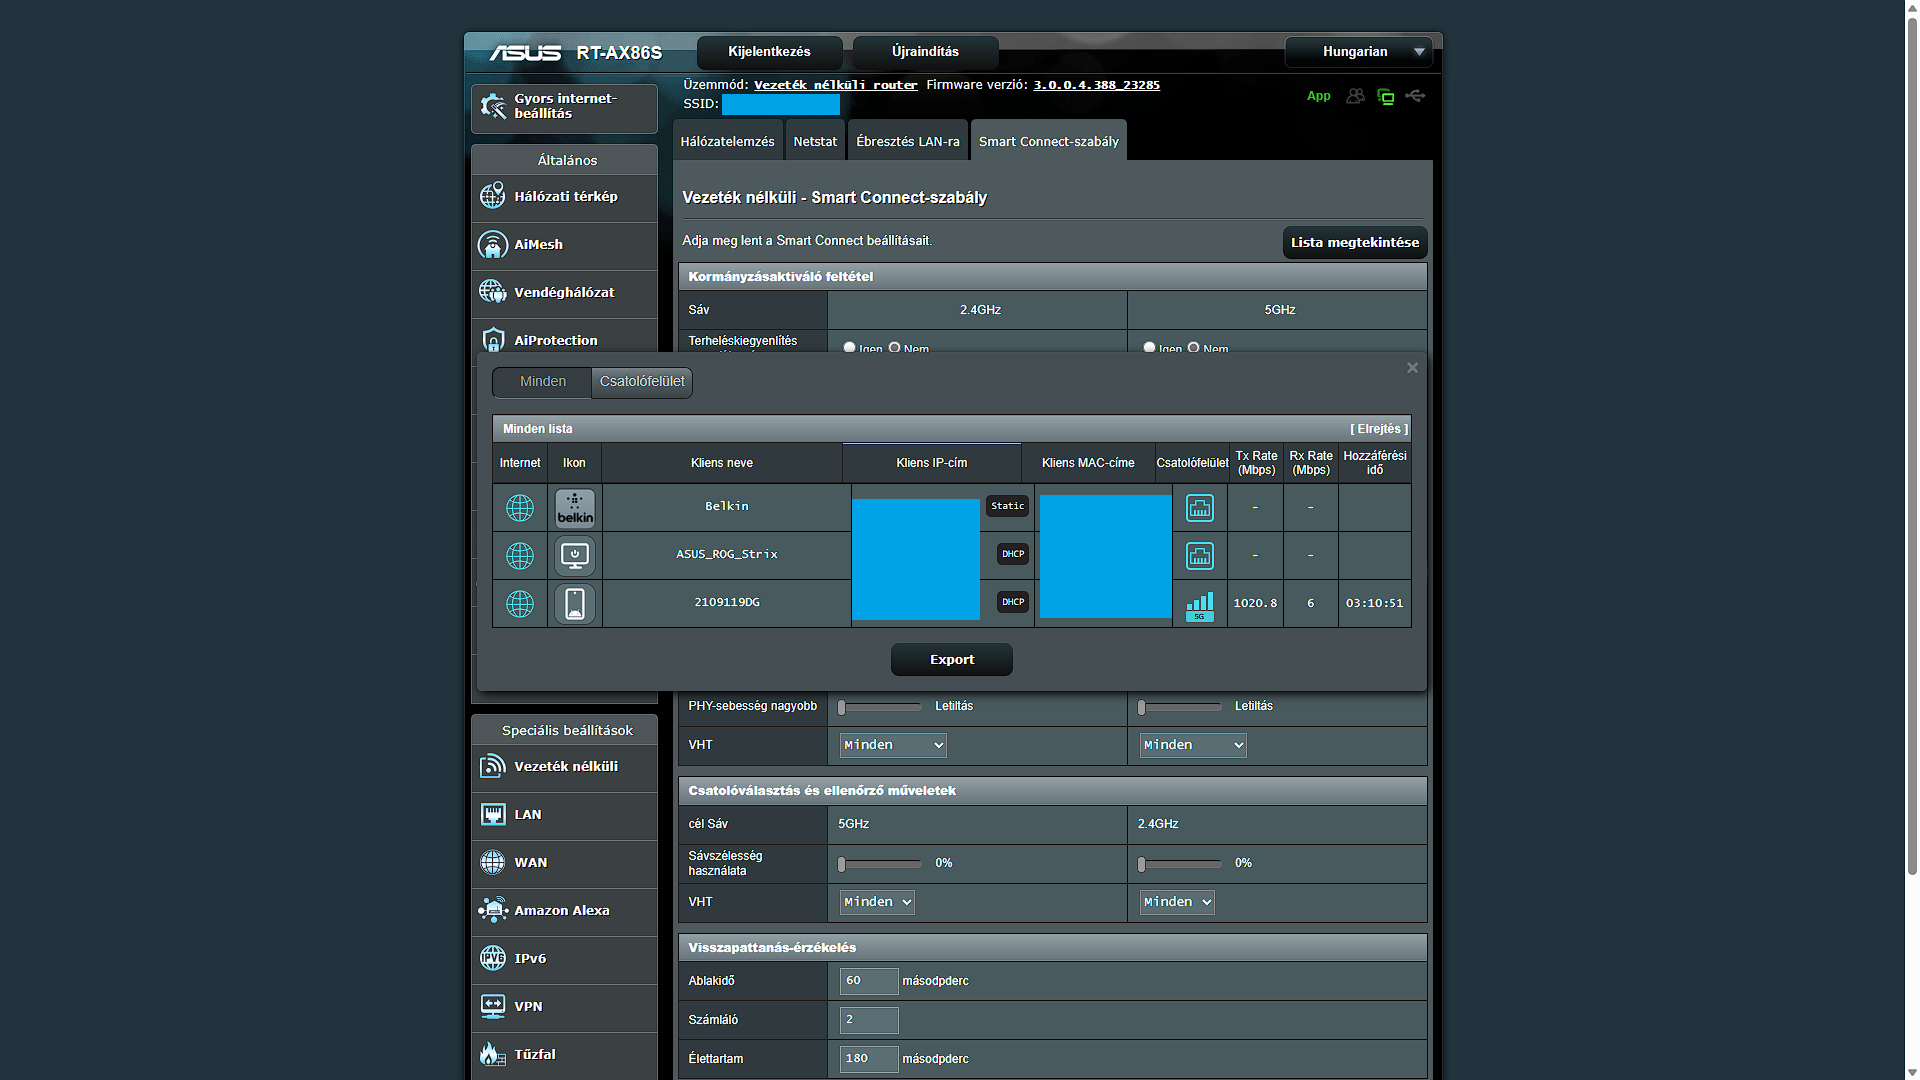Viewport: 1920px width, 1080px height.
Task: Click the Újraindítás reboot button
Action: tap(925, 52)
